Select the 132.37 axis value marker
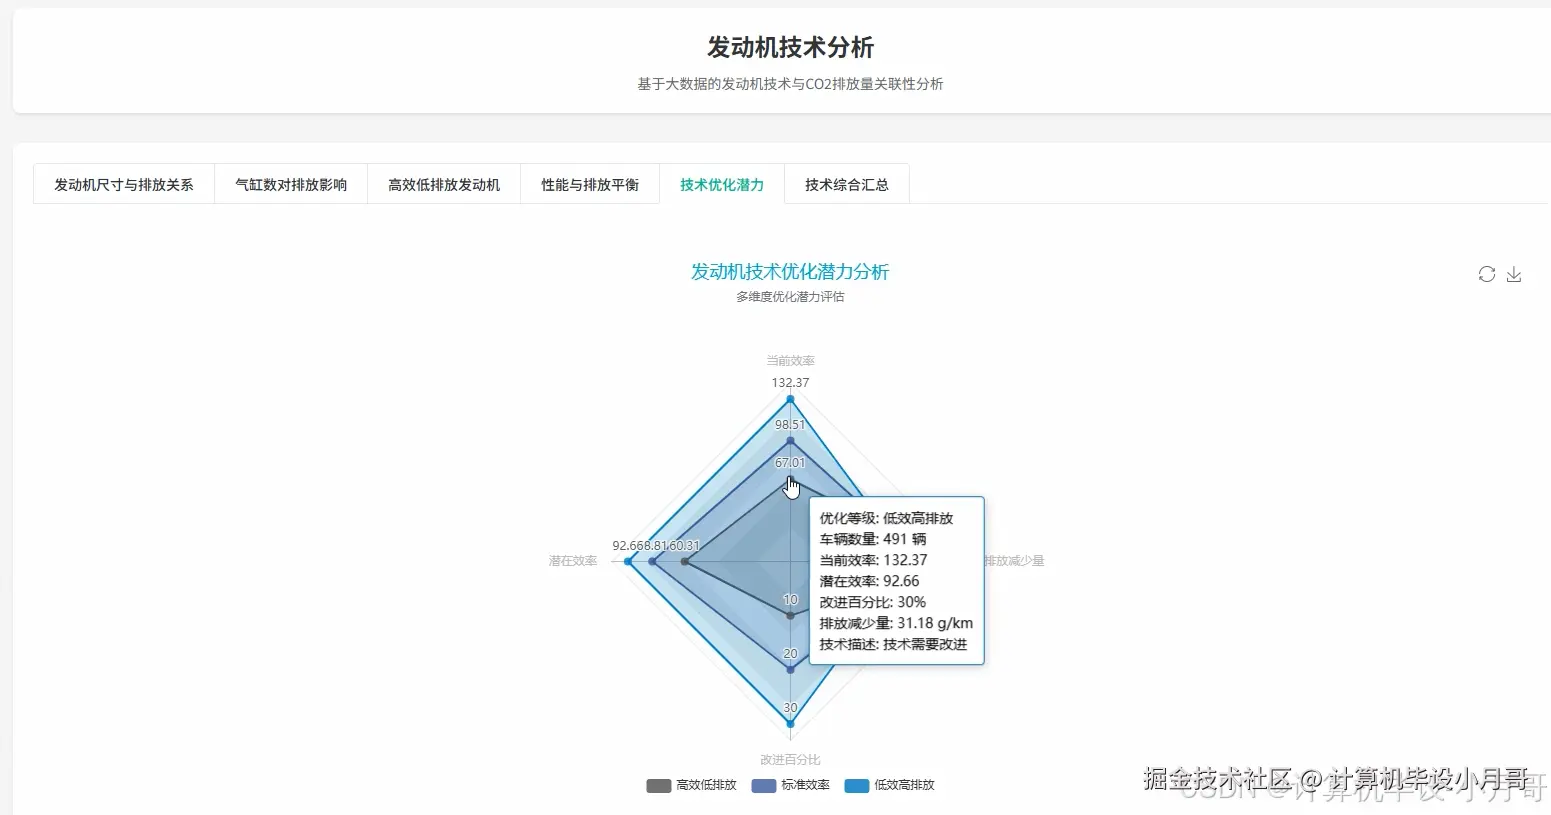 [790, 382]
